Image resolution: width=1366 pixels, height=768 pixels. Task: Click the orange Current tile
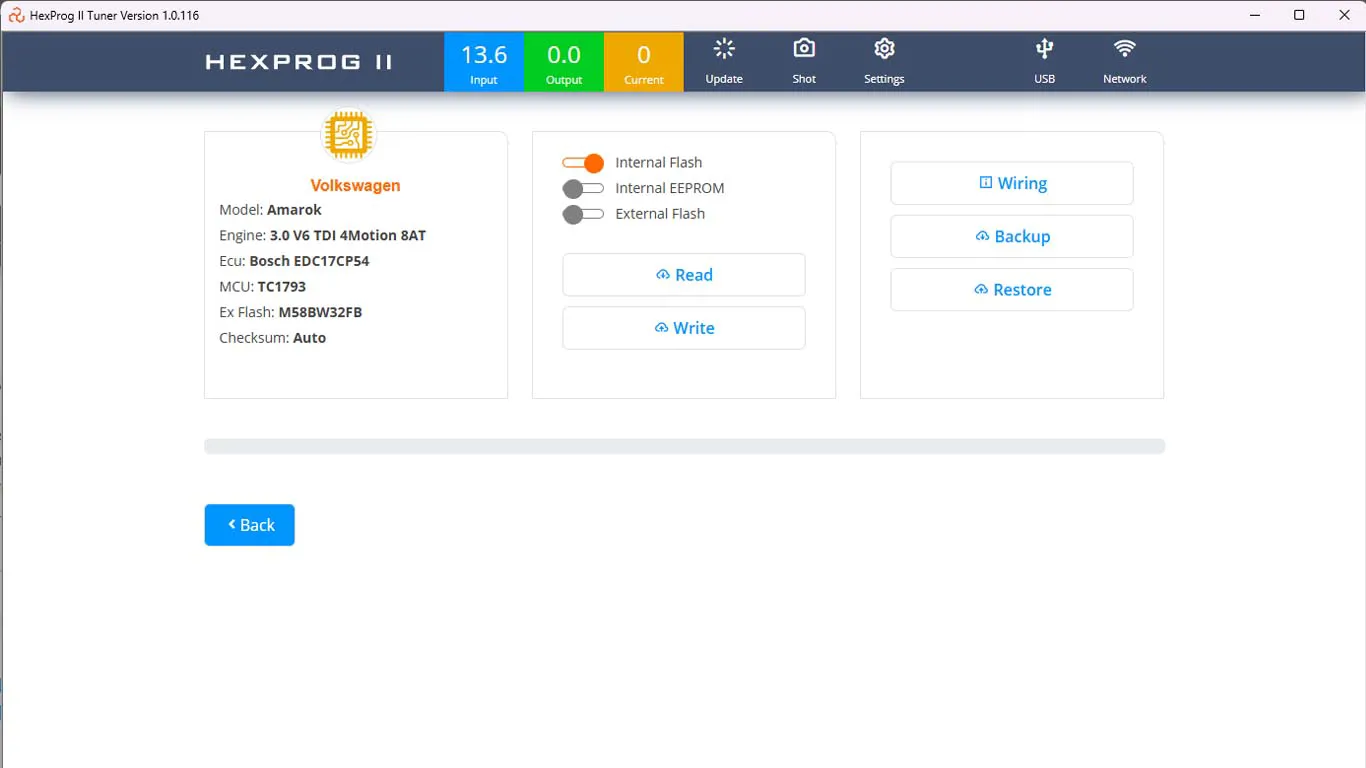point(644,62)
